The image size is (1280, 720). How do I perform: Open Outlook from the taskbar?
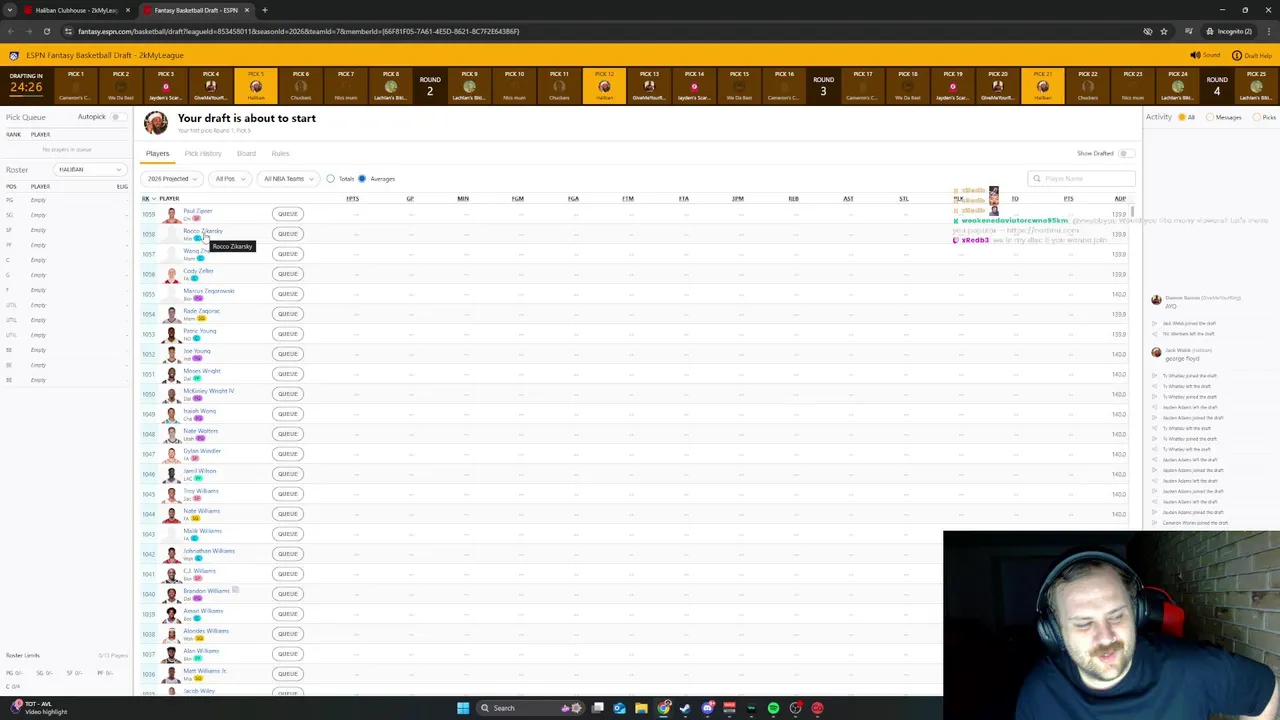tap(619, 708)
